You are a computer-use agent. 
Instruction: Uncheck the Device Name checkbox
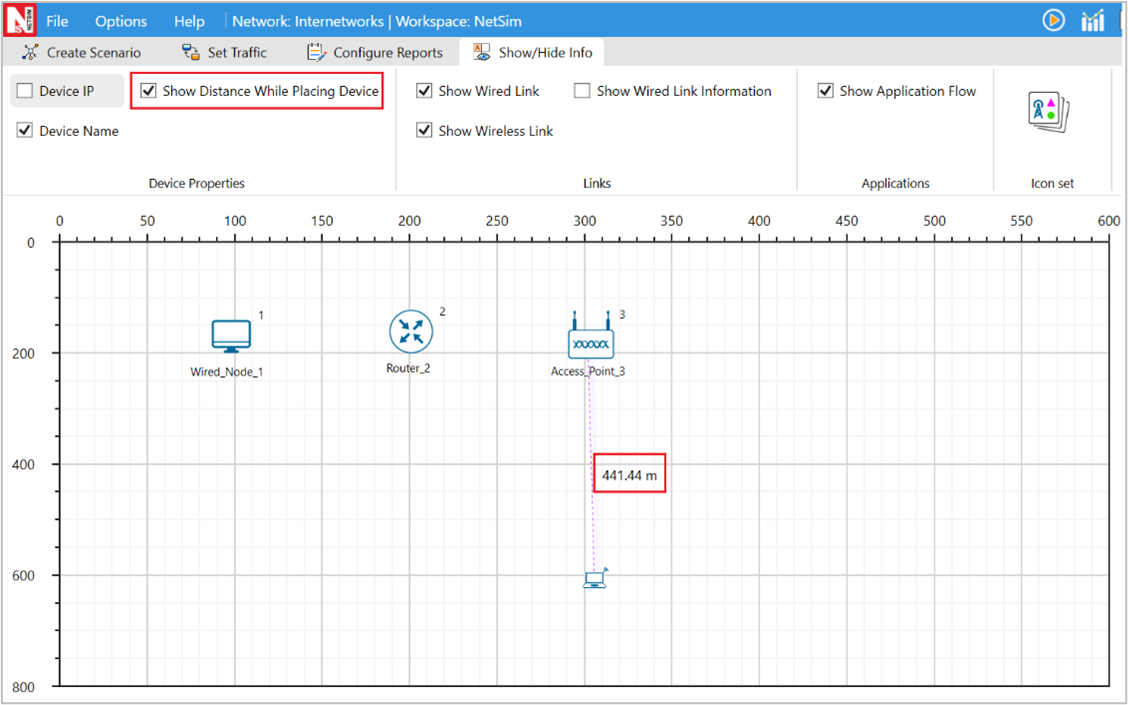pos(25,130)
